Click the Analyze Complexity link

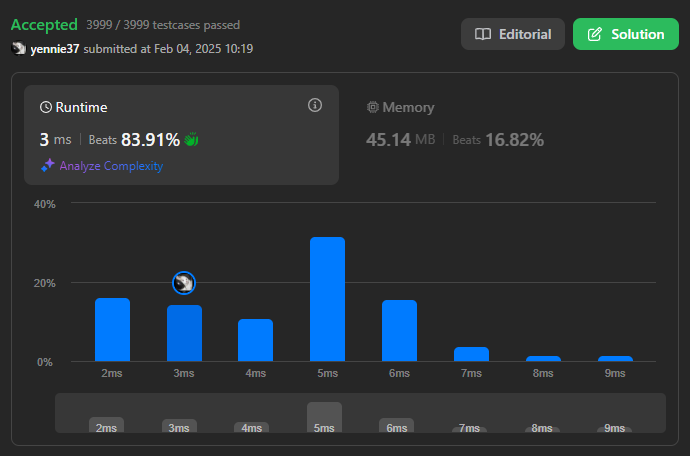[x=111, y=166]
